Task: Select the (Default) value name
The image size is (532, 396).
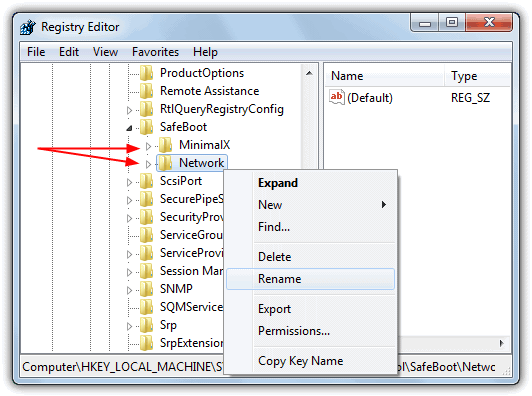Action: pos(370,98)
